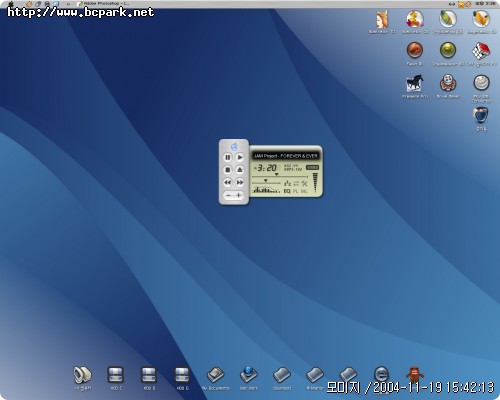Toggle the PL playlist button
Viewport: 500px width, 400px height.
pos(295,191)
